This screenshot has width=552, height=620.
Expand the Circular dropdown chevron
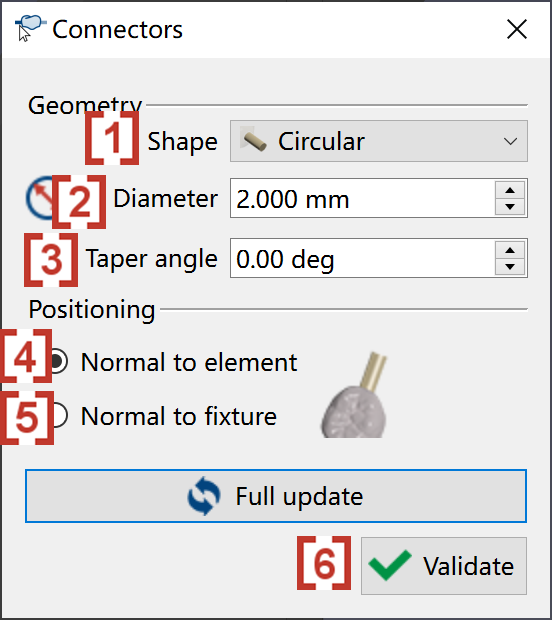click(x=510, y=141)
